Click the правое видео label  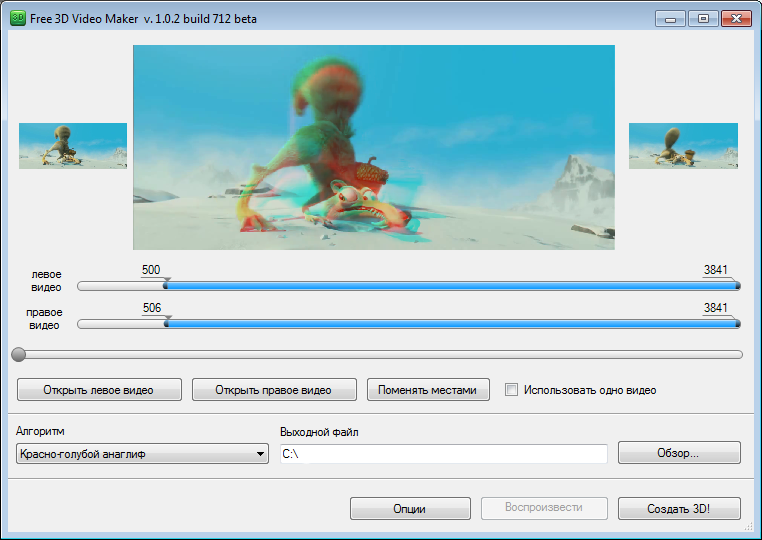click(x=44, y=318)
